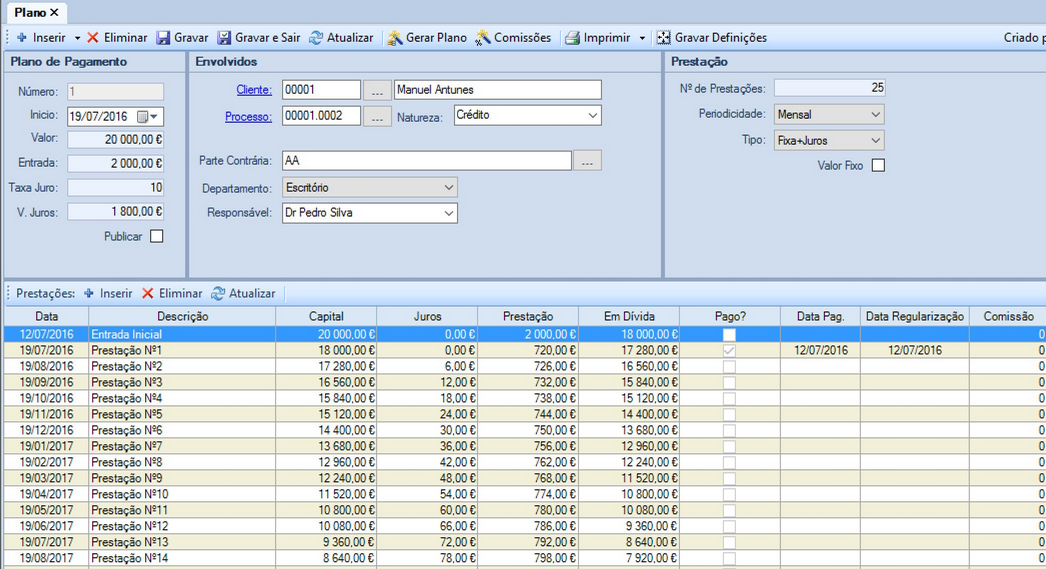Click the Gravar e Sair icon
1046x569 pixels.
225,38
